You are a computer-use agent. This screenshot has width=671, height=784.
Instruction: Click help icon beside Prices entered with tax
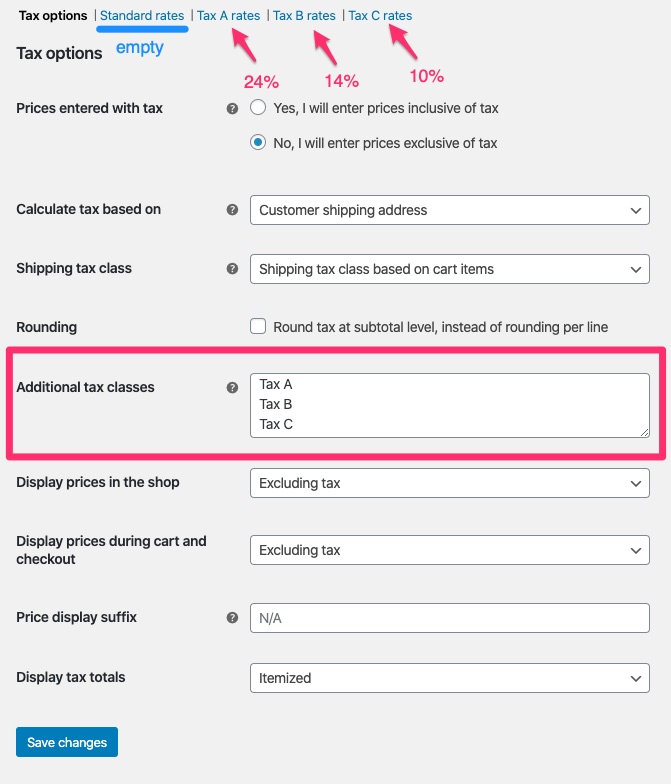coord(233,108)
